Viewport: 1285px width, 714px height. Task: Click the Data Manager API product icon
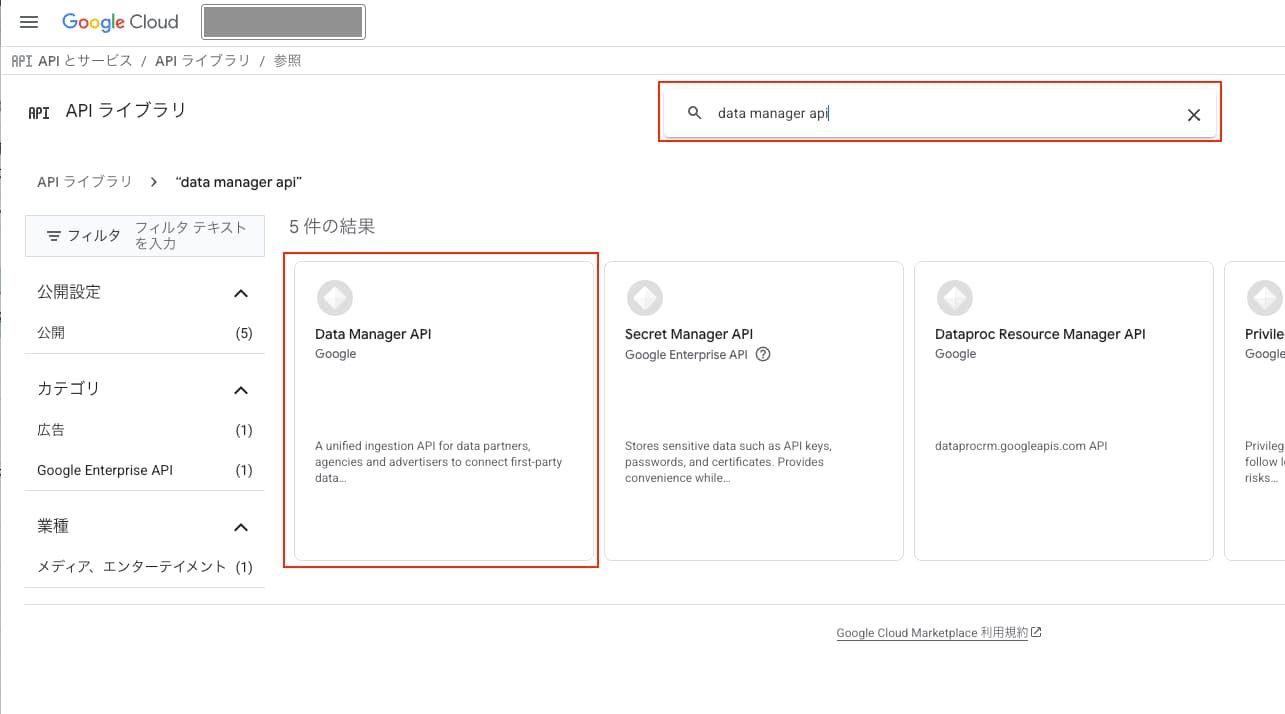(x=335, y=298)
